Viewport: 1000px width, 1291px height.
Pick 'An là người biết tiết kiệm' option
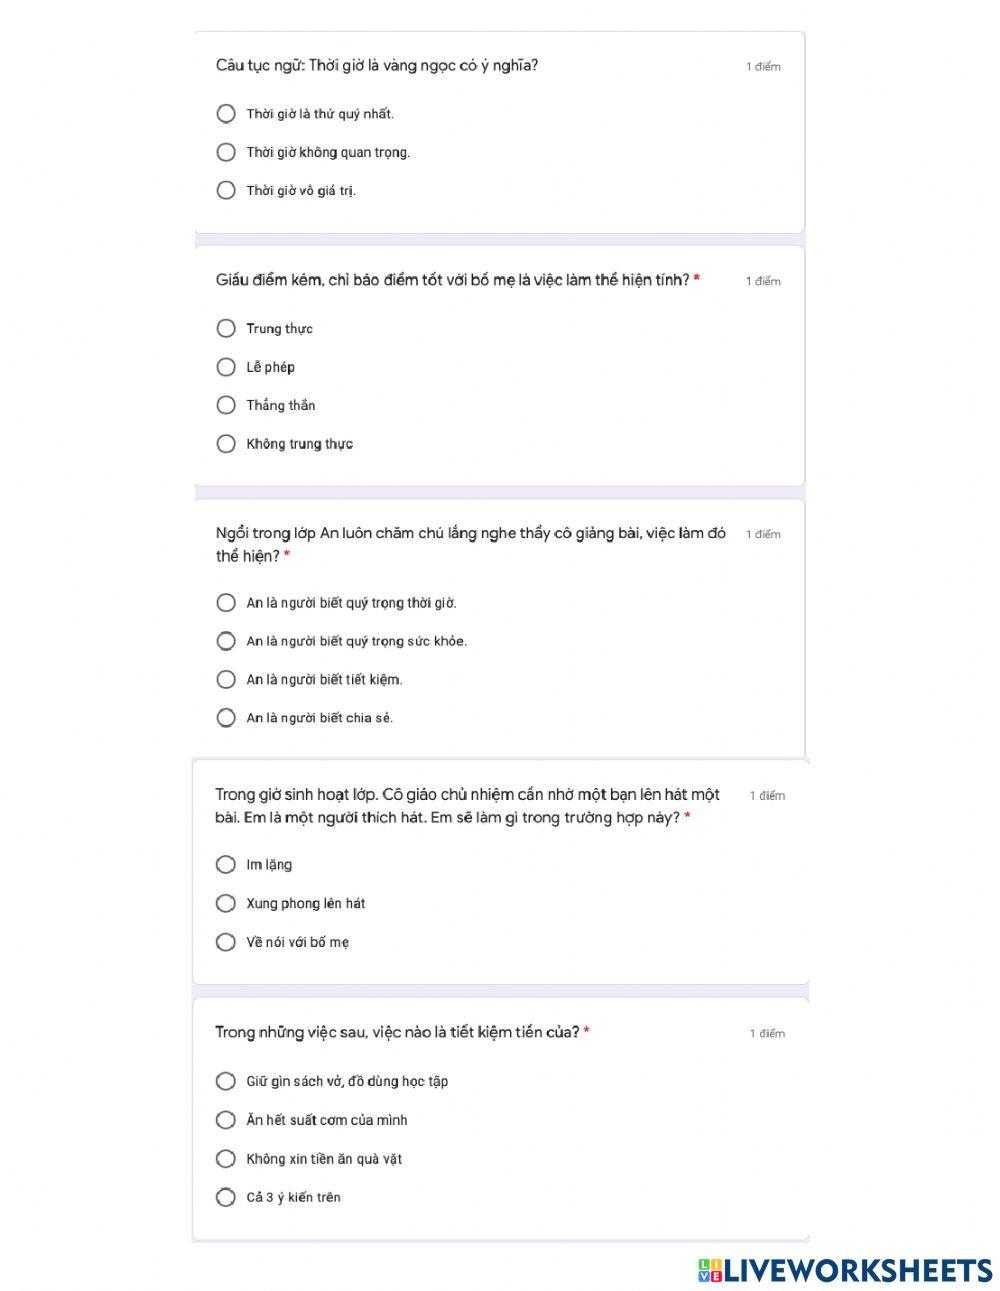click(x=226, y=679)
